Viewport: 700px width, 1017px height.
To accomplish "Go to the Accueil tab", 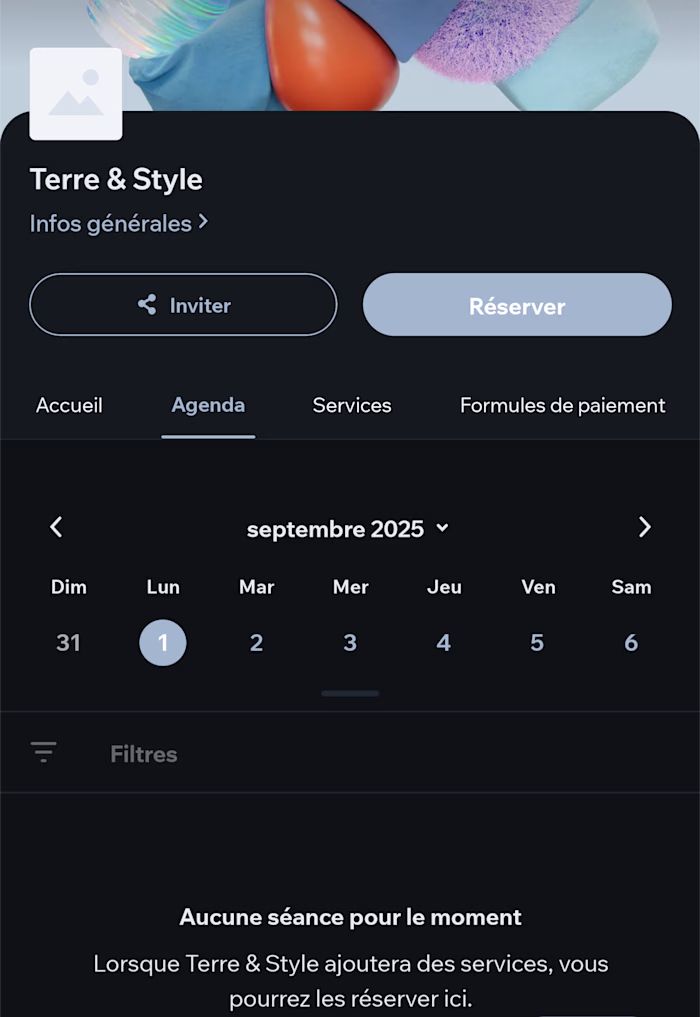I will [x=69, y=405].
